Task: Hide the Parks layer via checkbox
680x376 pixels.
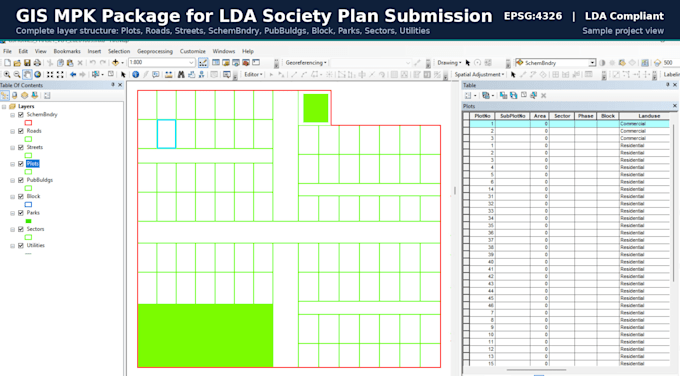Action: pyautogui.click(x=21, y=213)
